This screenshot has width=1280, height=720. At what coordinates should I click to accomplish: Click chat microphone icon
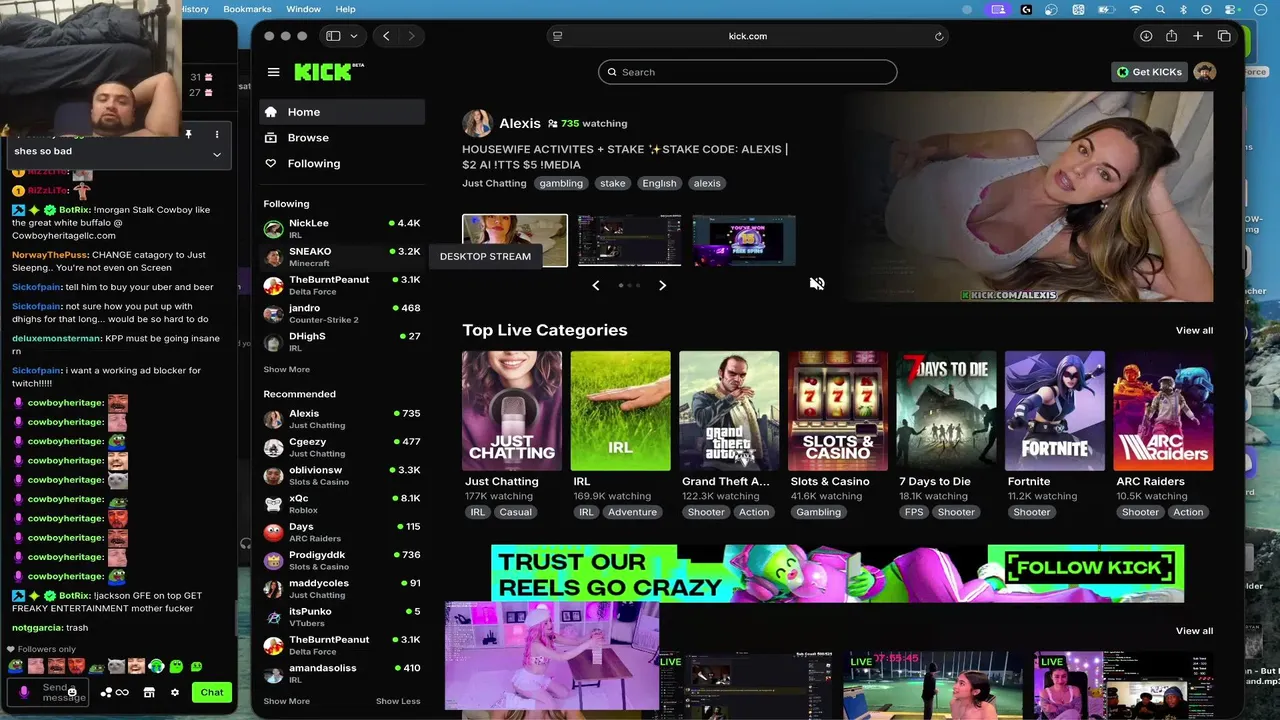[x=24, y=692]
